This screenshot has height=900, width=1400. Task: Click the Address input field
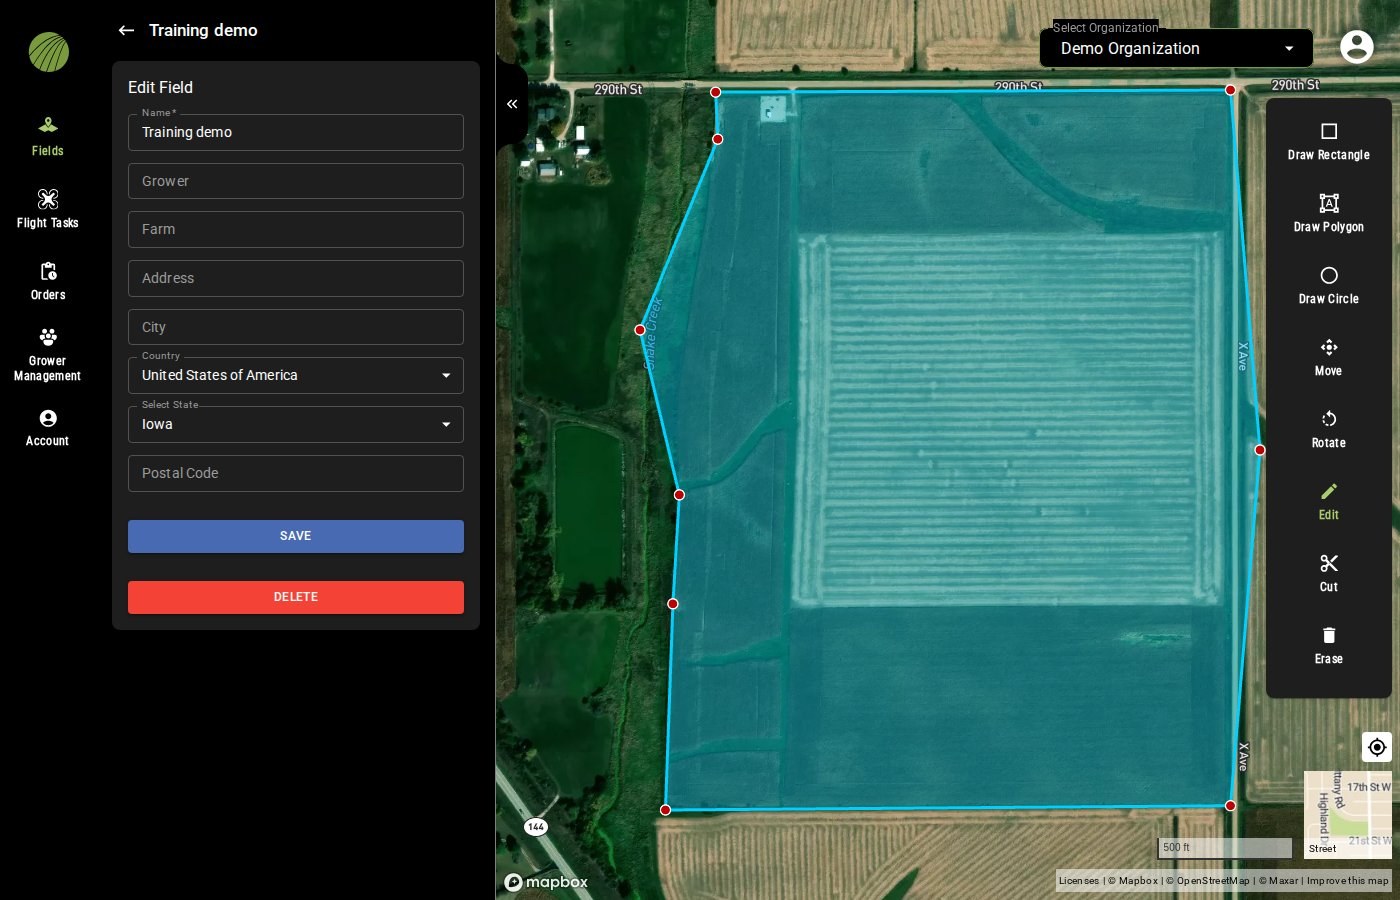coord(296,278)
